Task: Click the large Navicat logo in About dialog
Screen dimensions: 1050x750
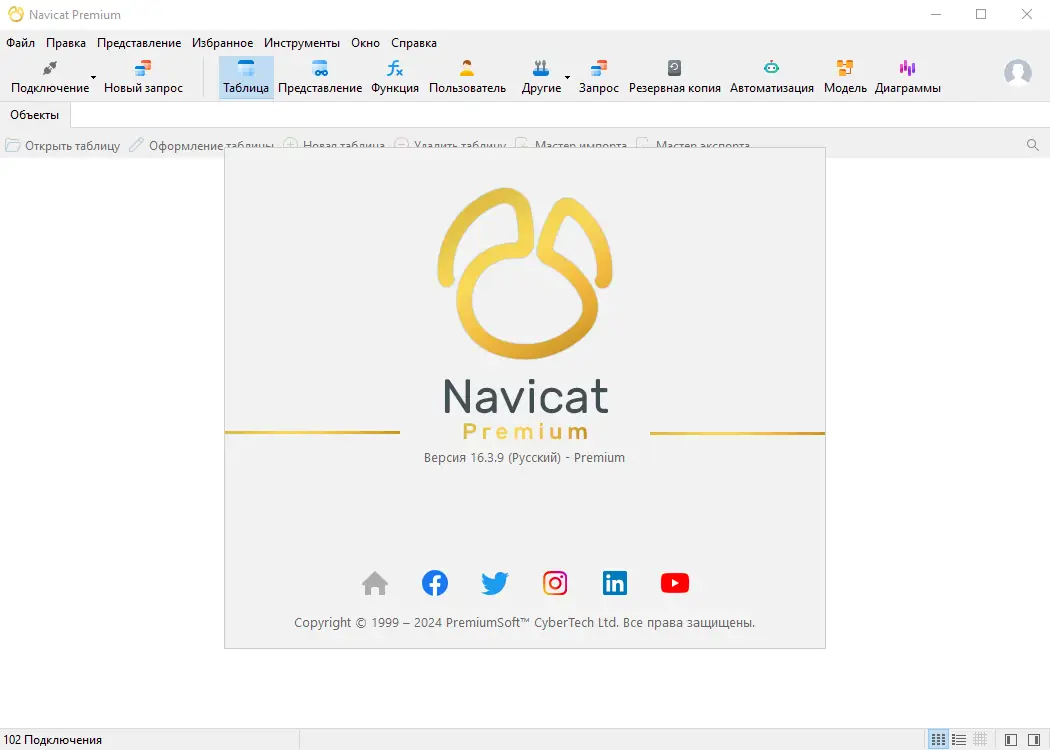Action: [x=525, y=273]
